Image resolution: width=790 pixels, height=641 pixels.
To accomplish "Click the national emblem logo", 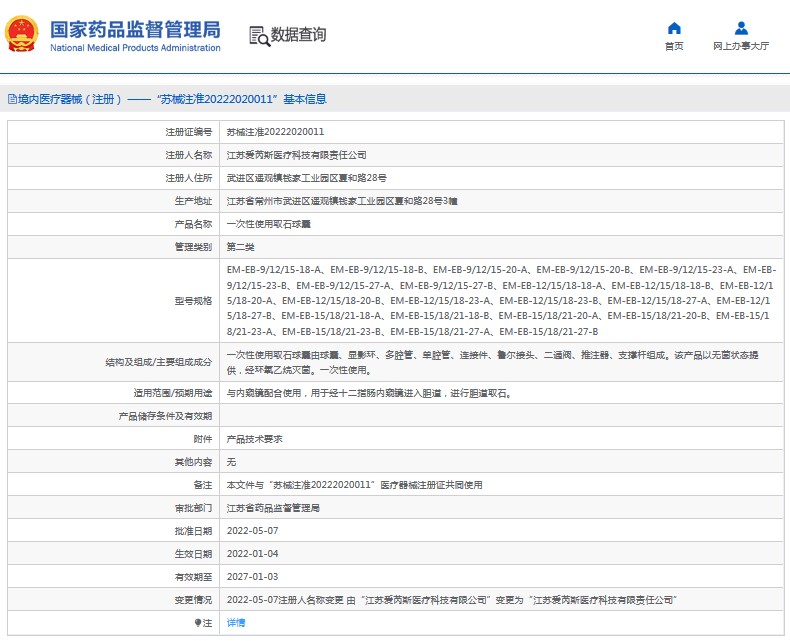I will (21, 34).
